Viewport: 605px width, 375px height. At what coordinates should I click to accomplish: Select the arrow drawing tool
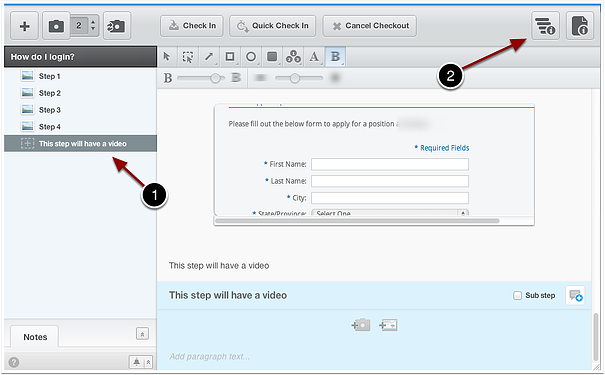(x=209, y=57)
